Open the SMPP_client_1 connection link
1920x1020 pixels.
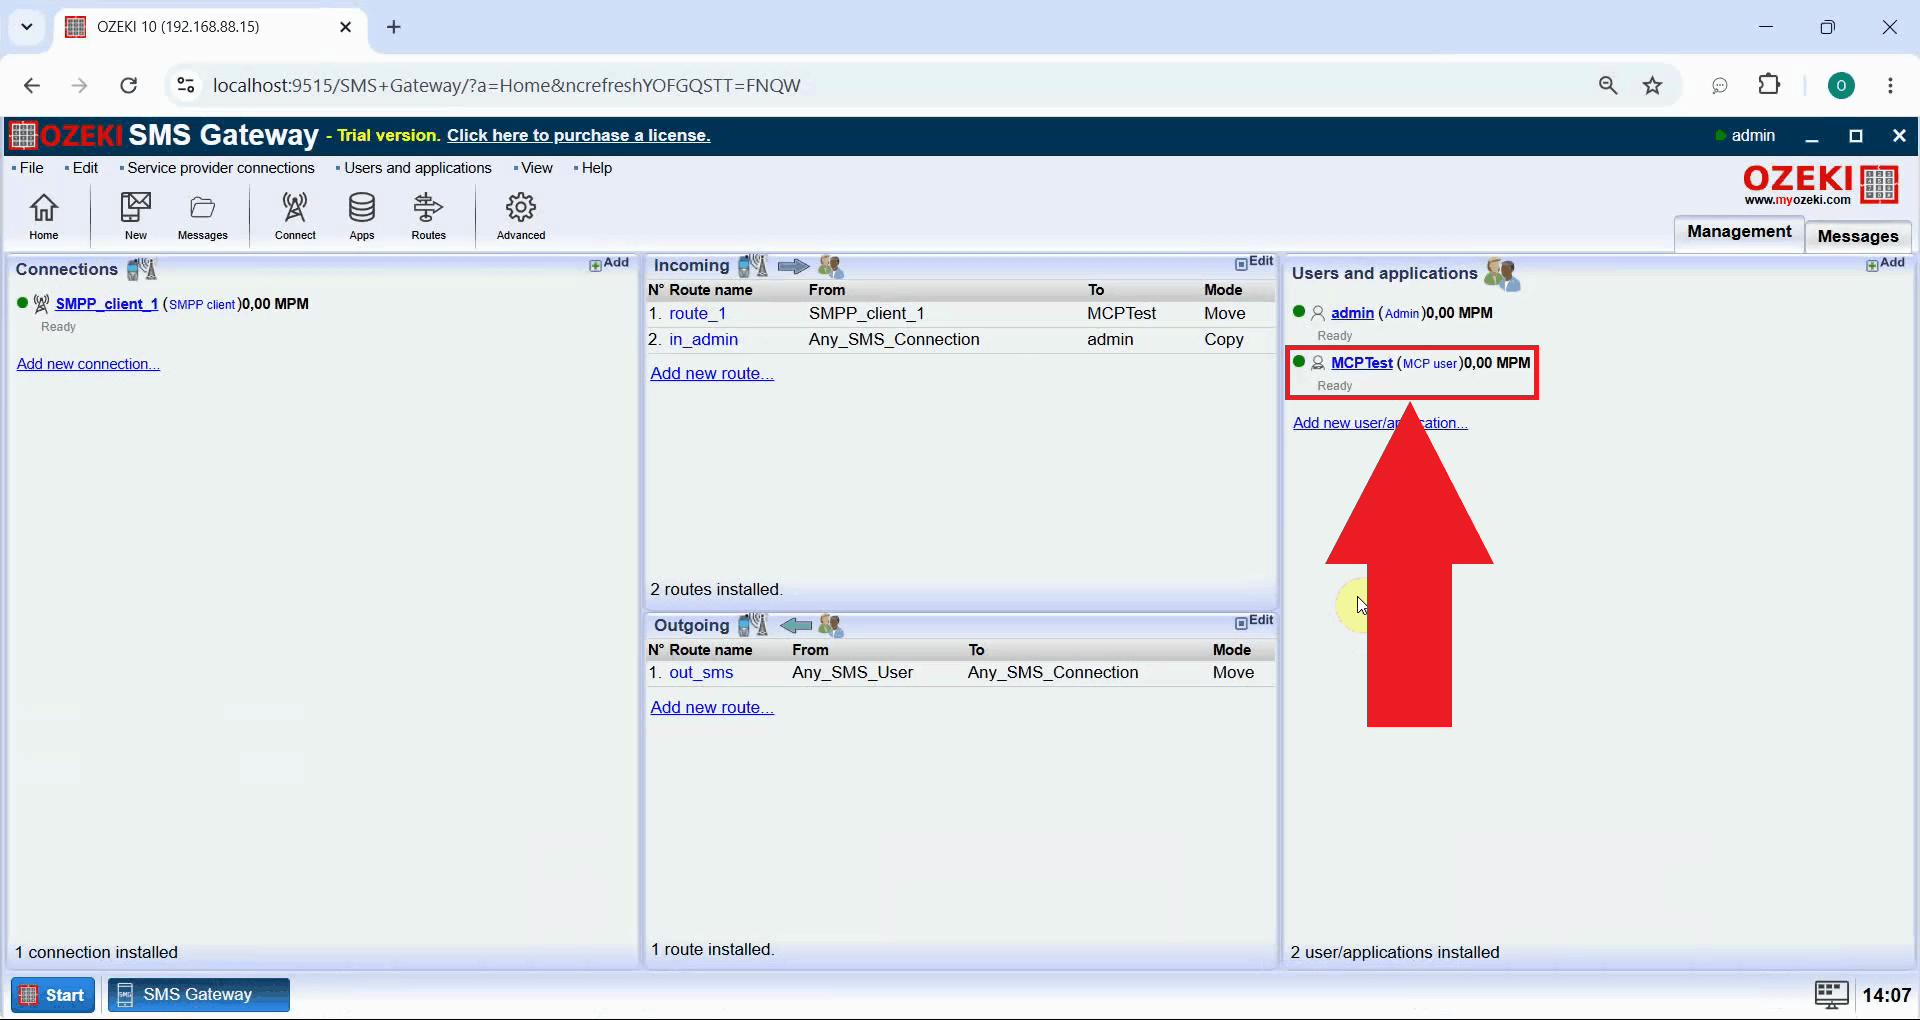click(106, 304)
